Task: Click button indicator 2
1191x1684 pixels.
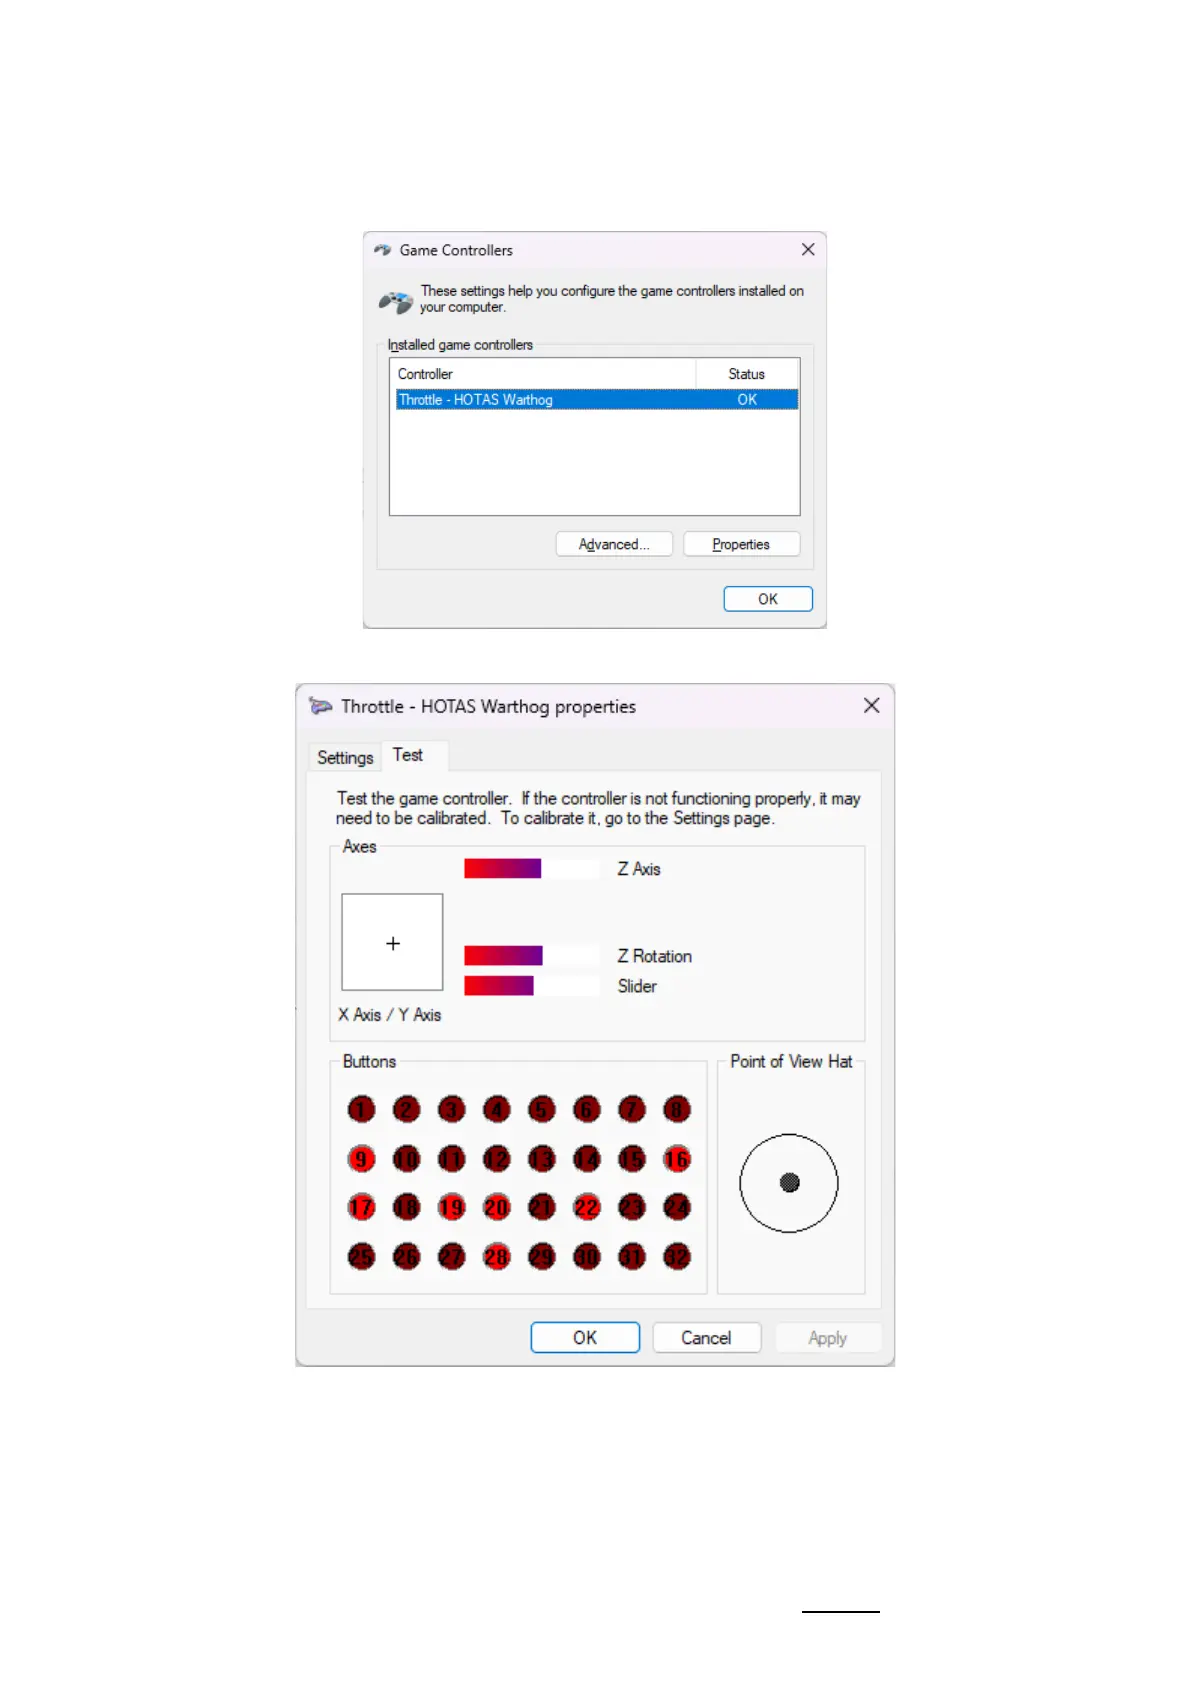Action: pos(406,1109)
